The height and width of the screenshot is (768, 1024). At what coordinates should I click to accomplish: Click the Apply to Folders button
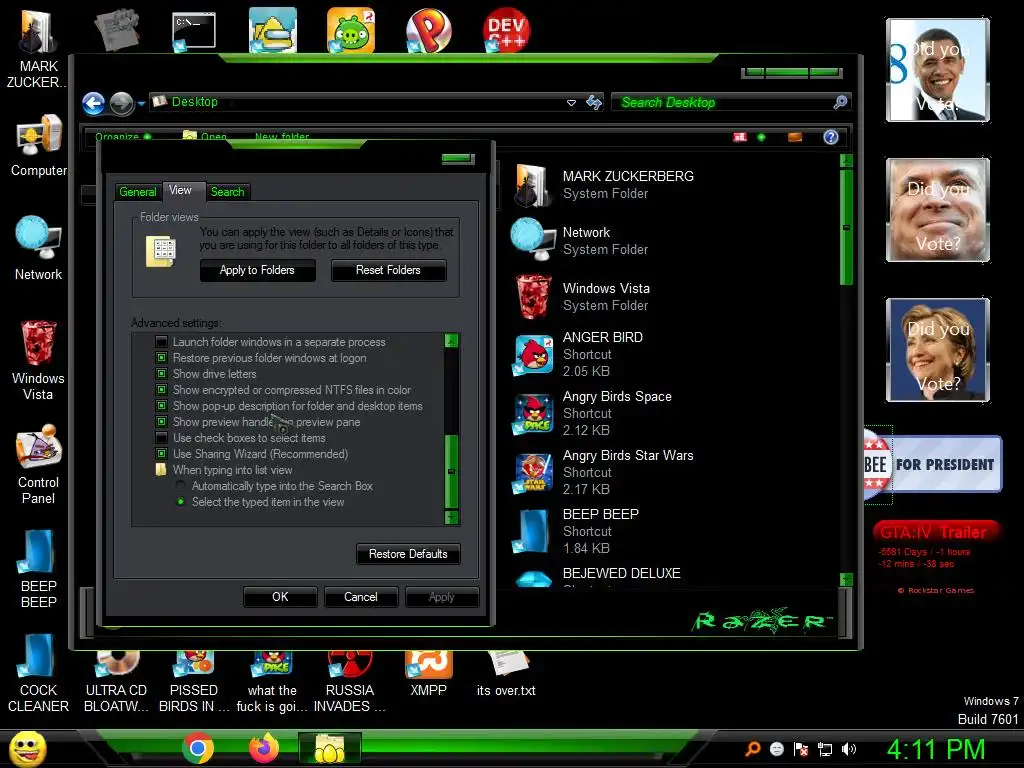click(257, 270)
